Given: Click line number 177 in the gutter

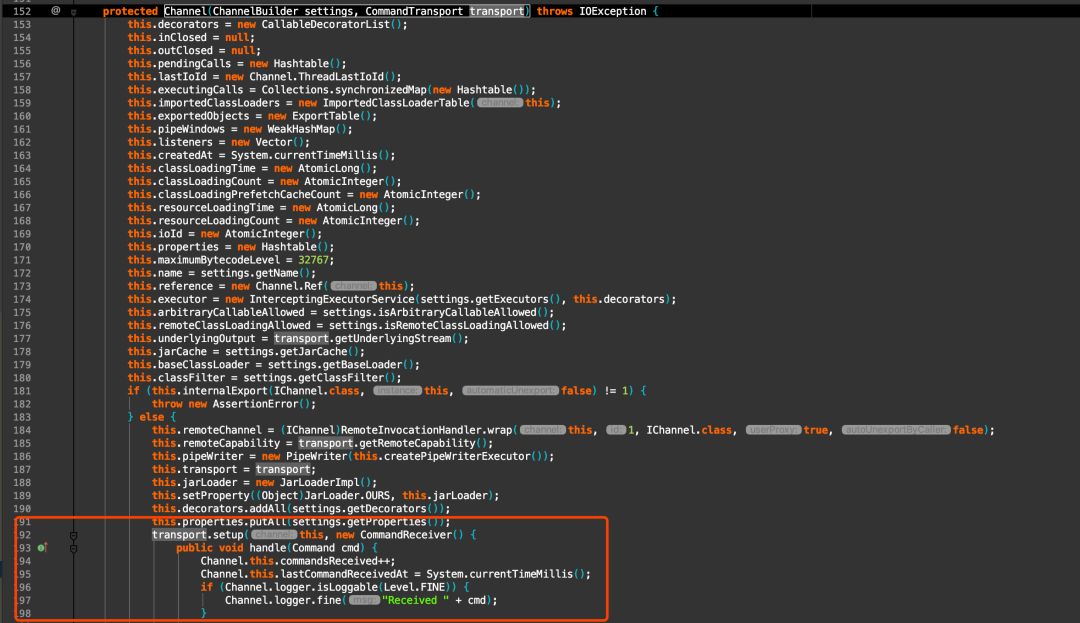Looking at the screenshot, I should pyautogui.click(x=22, y=339).
